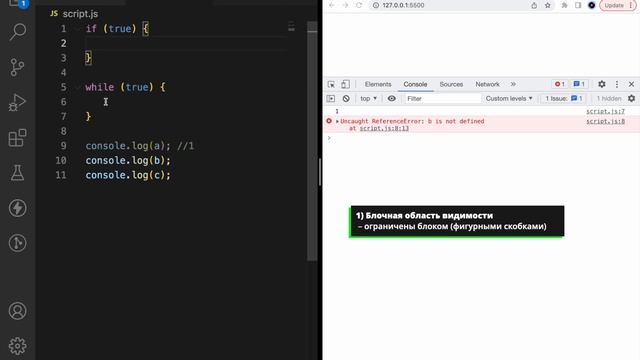Switch to the Console tab
This screenshot has width=640, height=360.
tap(415, 84)
